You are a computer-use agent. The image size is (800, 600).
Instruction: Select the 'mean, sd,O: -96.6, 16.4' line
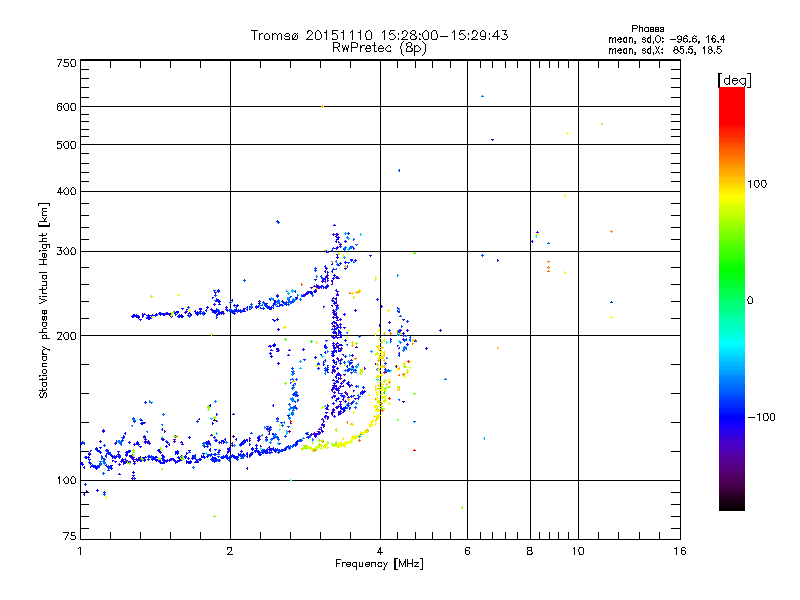pos(666,39)
